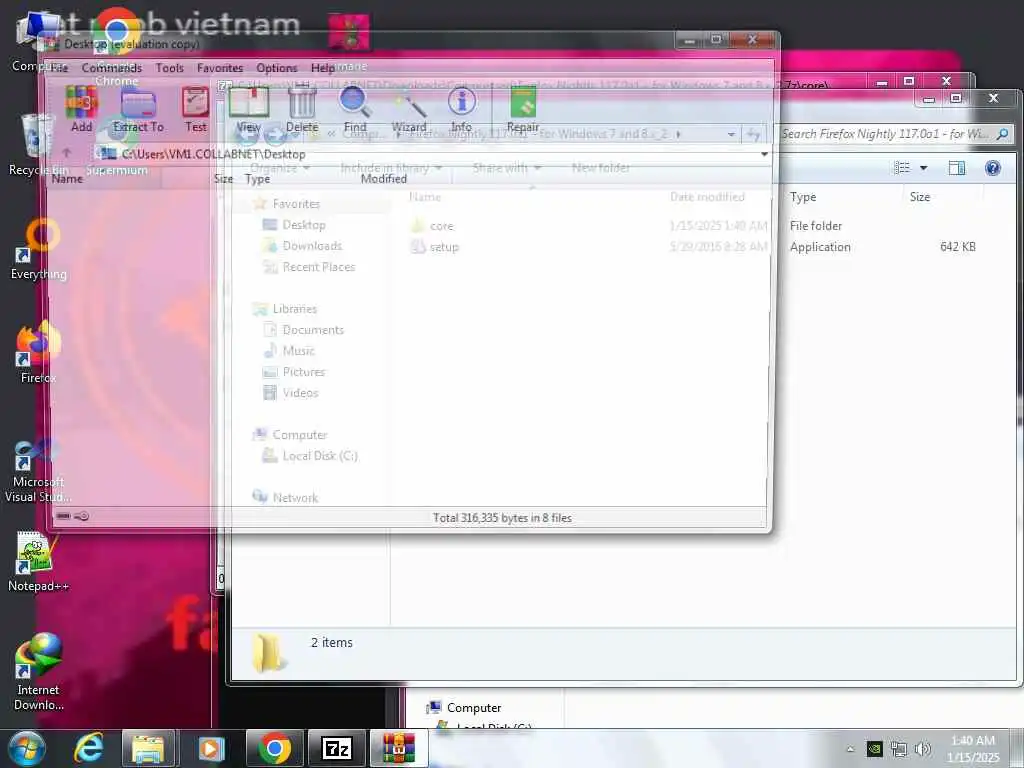Click the View book icon in WinRAR
Screen dimensions: 1024x768
(248, 108)
